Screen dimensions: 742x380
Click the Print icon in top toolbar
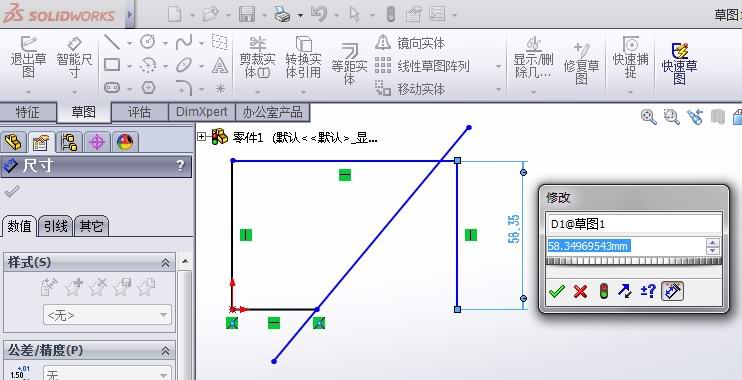283,15
